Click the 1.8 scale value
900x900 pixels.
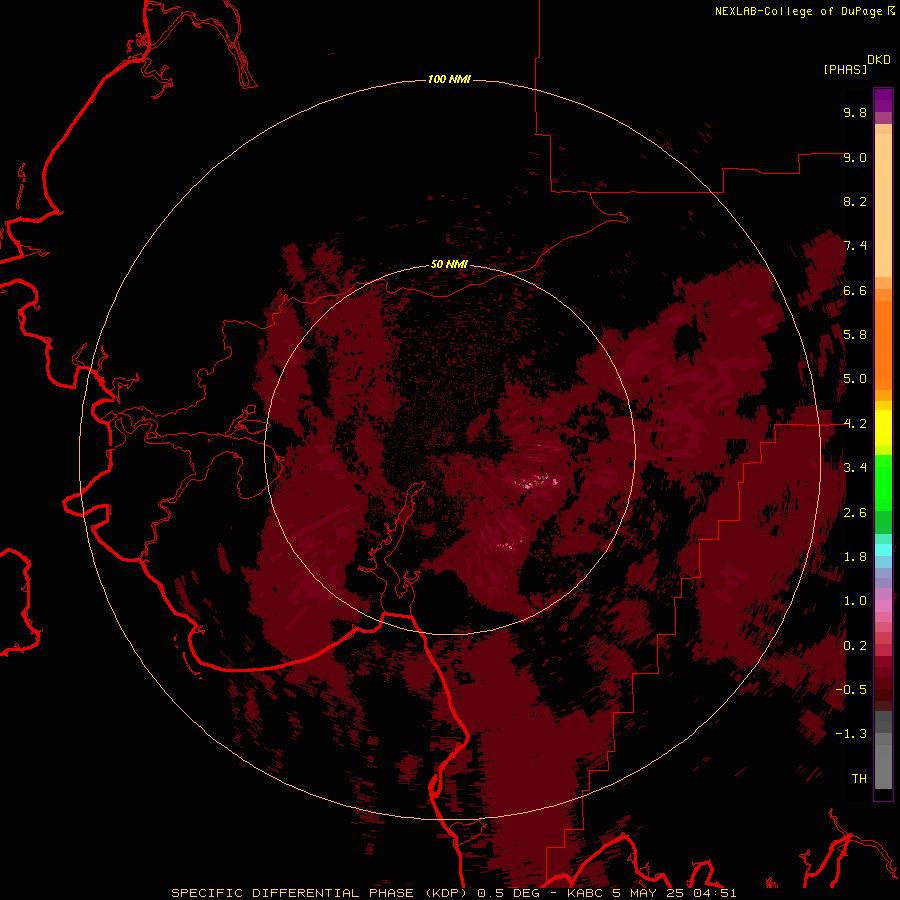pyautogui.click(x=855, y=557)
